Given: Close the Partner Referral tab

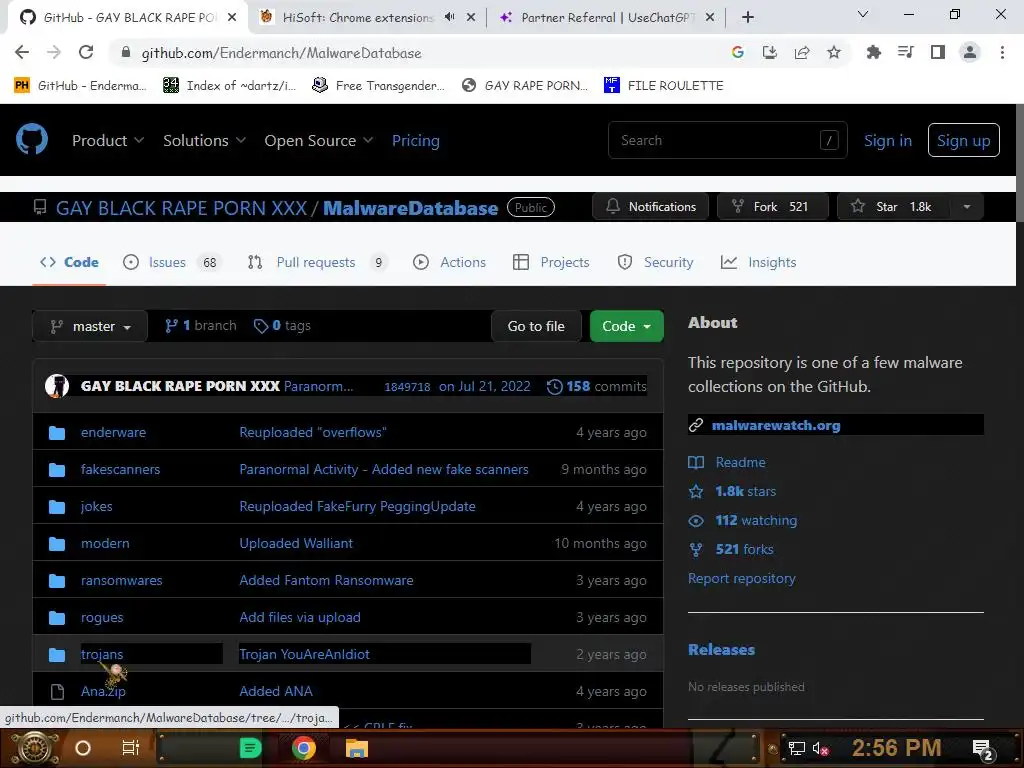Looking at the screenshot, I should click(710, 18).
